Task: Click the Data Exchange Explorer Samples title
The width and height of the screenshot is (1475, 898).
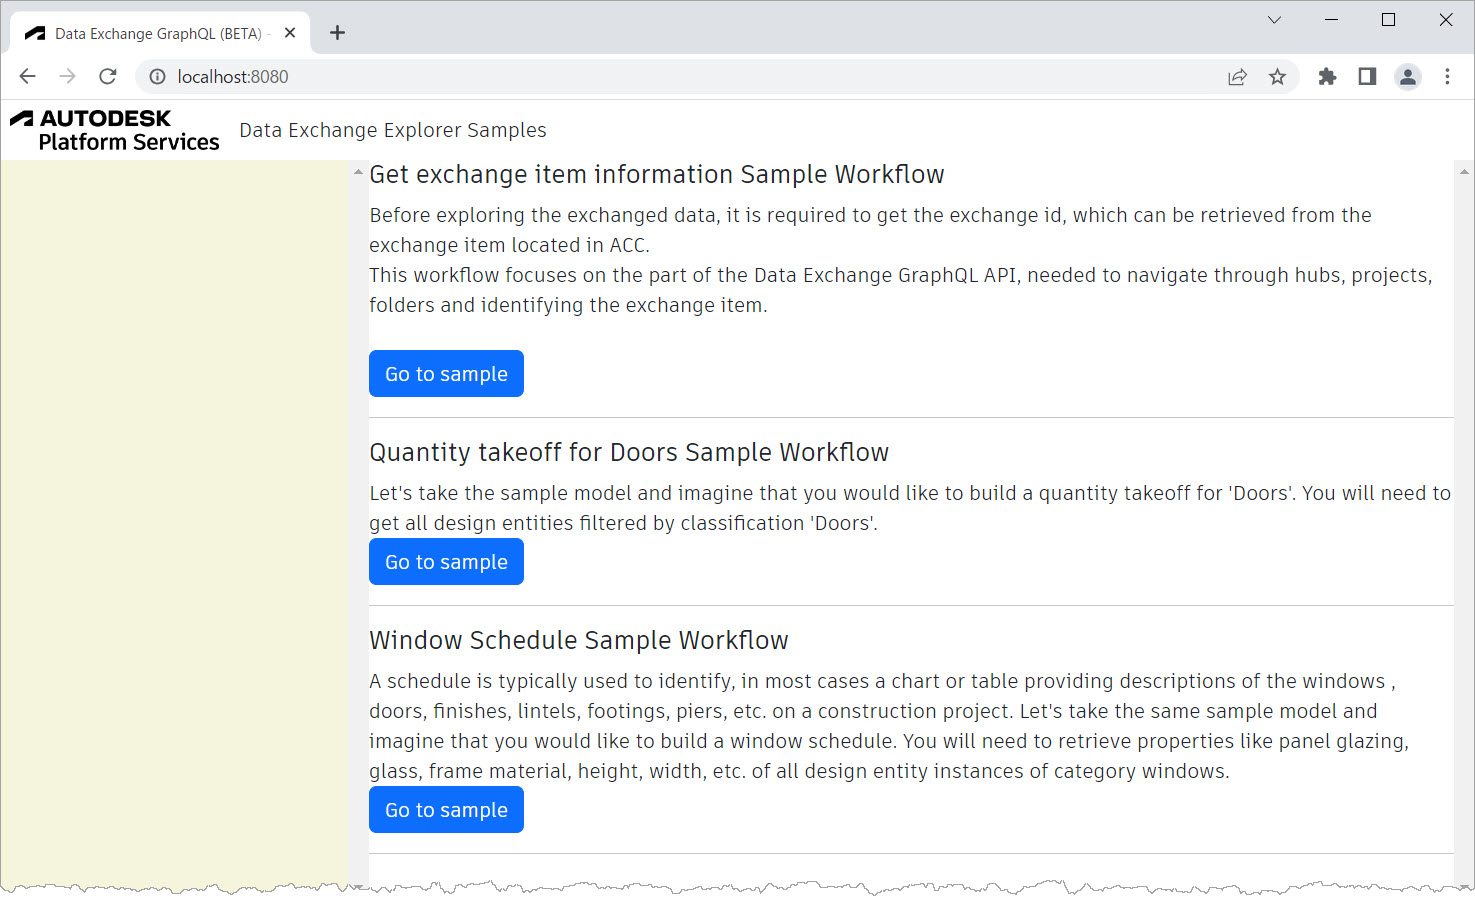Action: click(393, 130)
